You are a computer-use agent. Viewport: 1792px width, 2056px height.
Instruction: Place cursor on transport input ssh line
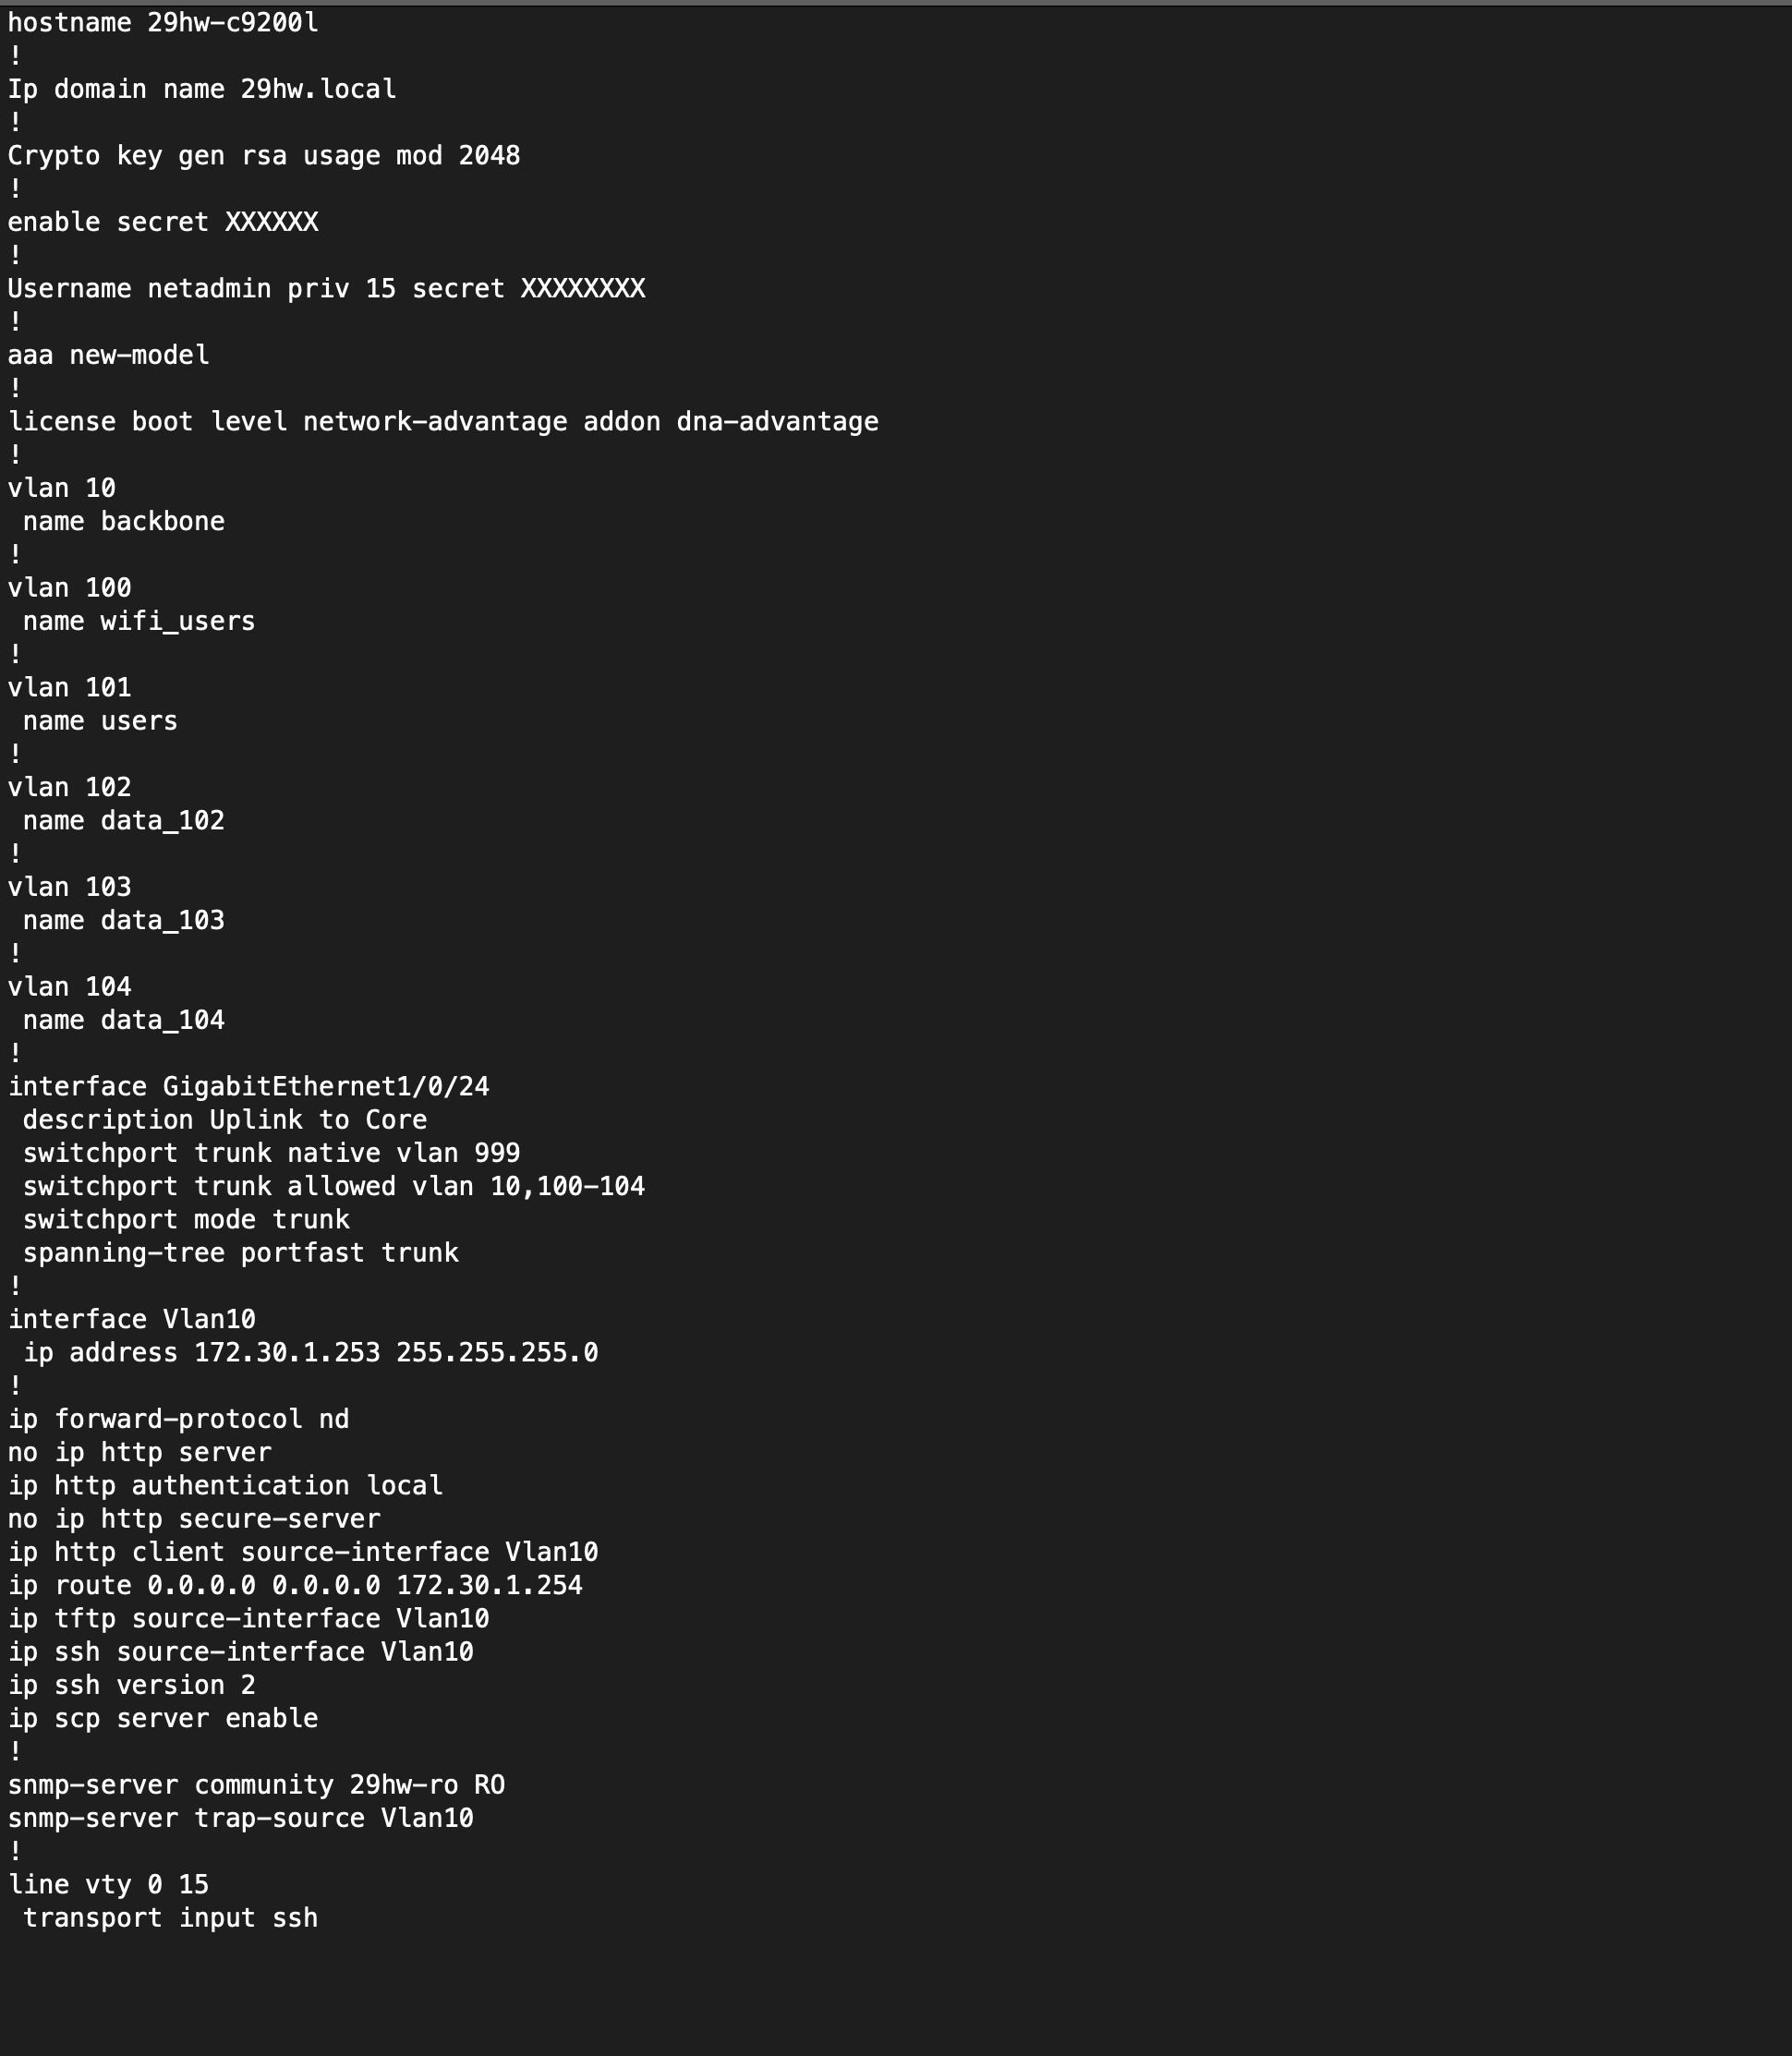point(171,1918)
